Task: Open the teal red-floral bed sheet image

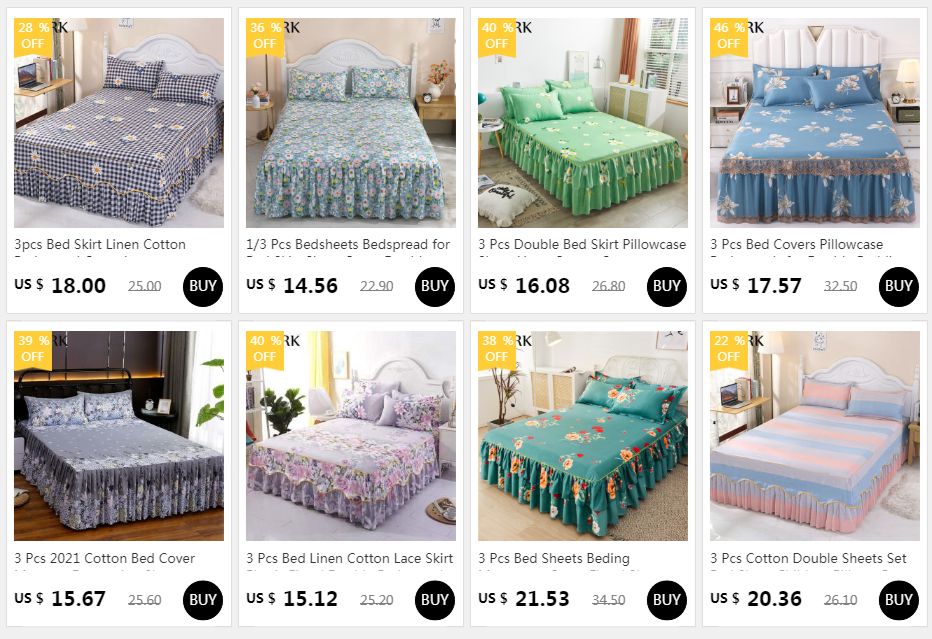Action: pos(582,436)
